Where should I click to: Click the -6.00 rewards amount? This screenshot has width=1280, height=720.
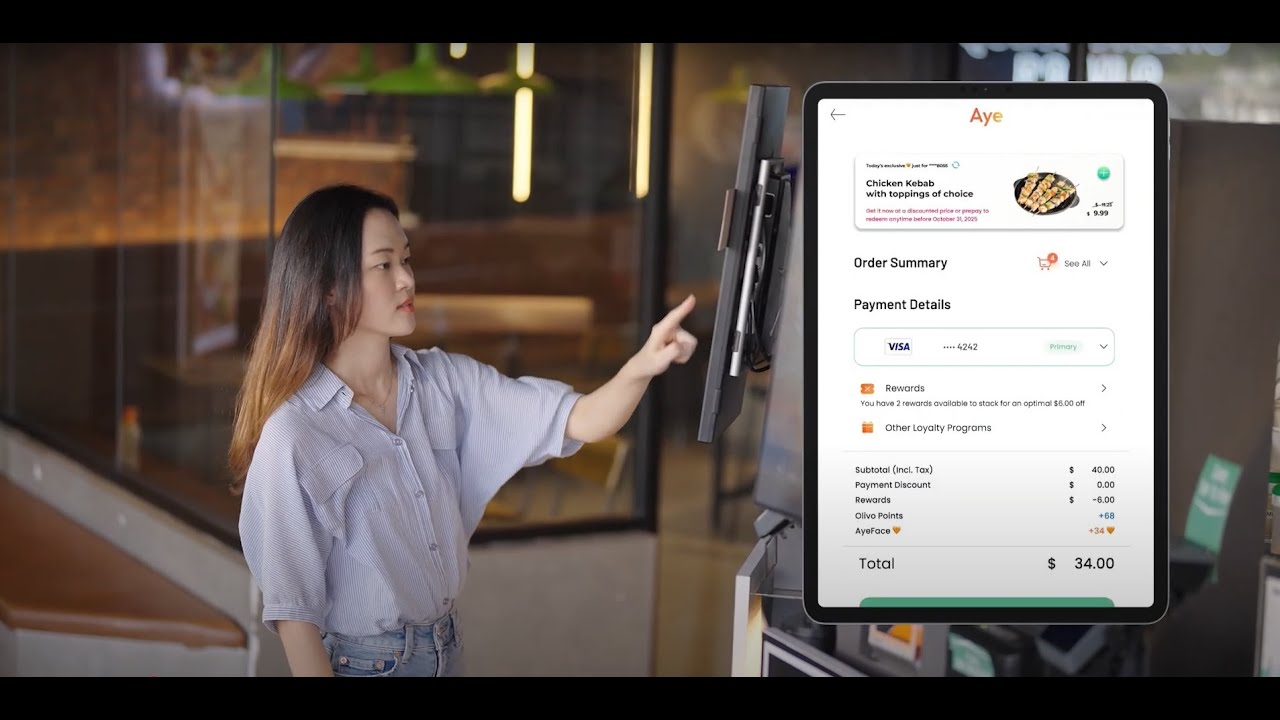[1103, 500]
